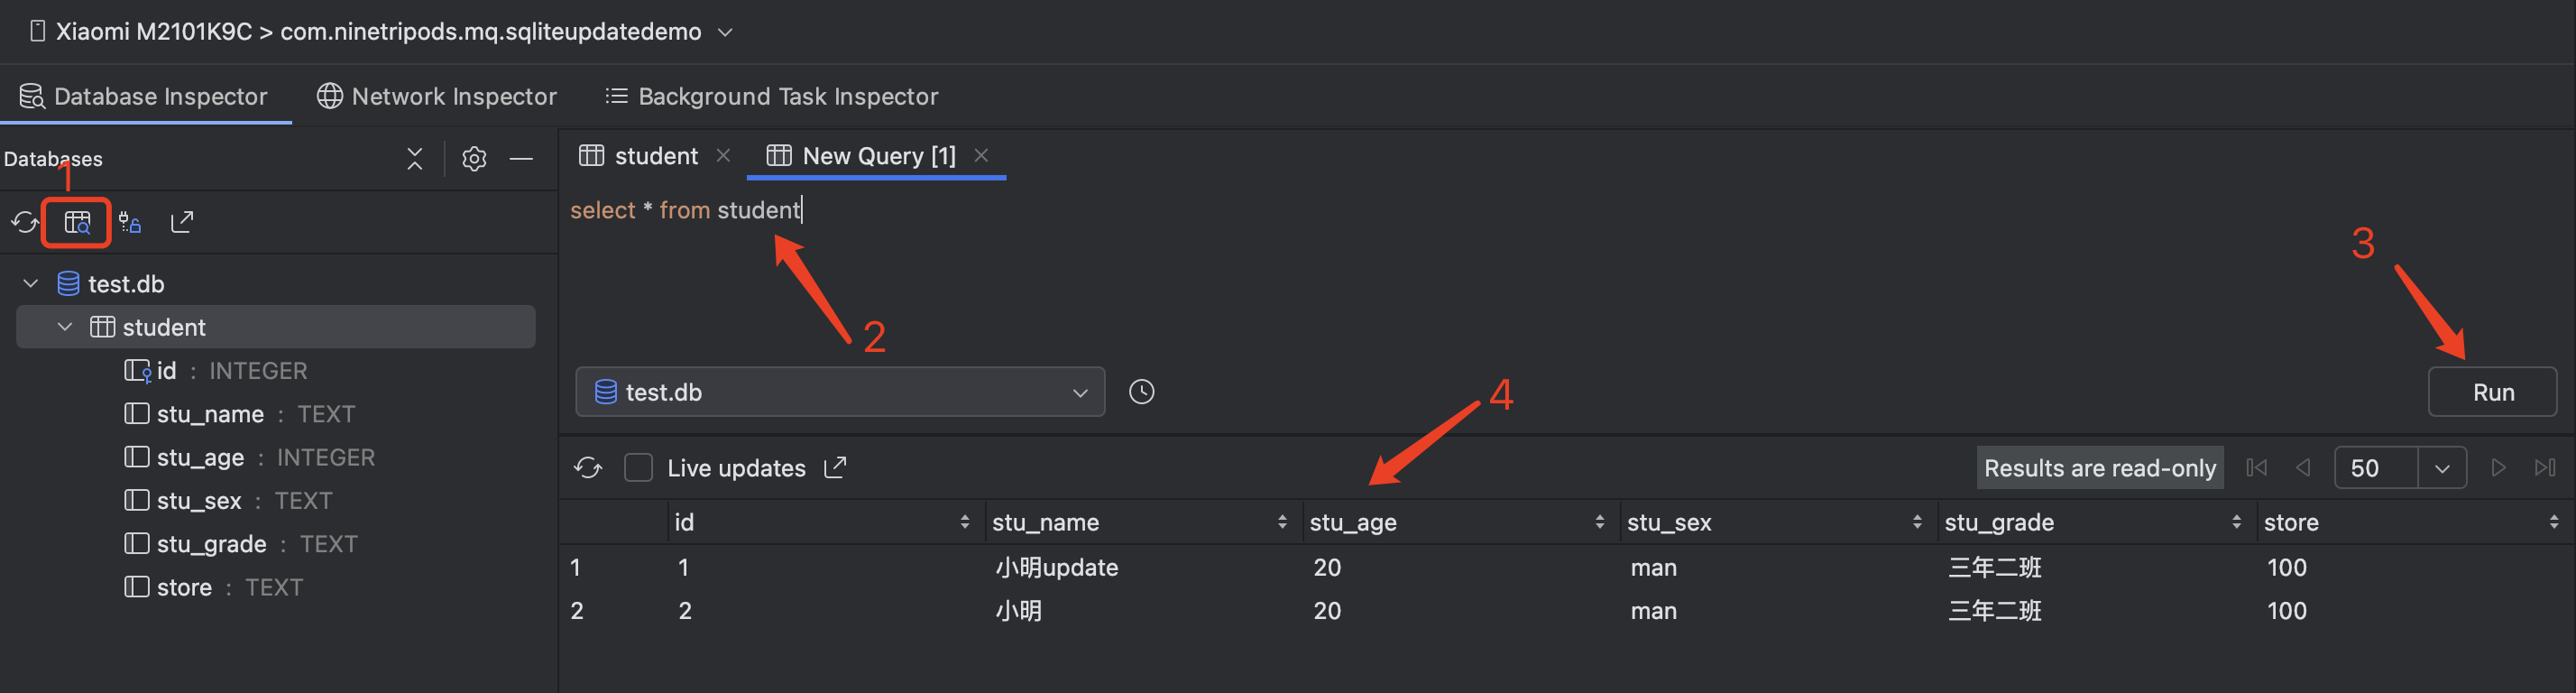Collapse the student table columns
This screenshot has width=2576, height=693.
[64, 326]
